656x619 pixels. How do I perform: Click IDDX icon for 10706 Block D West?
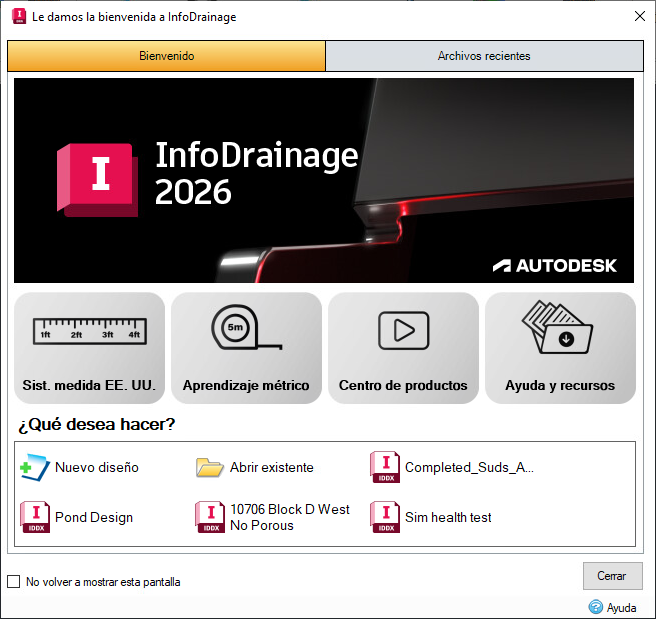coord(210,517)
